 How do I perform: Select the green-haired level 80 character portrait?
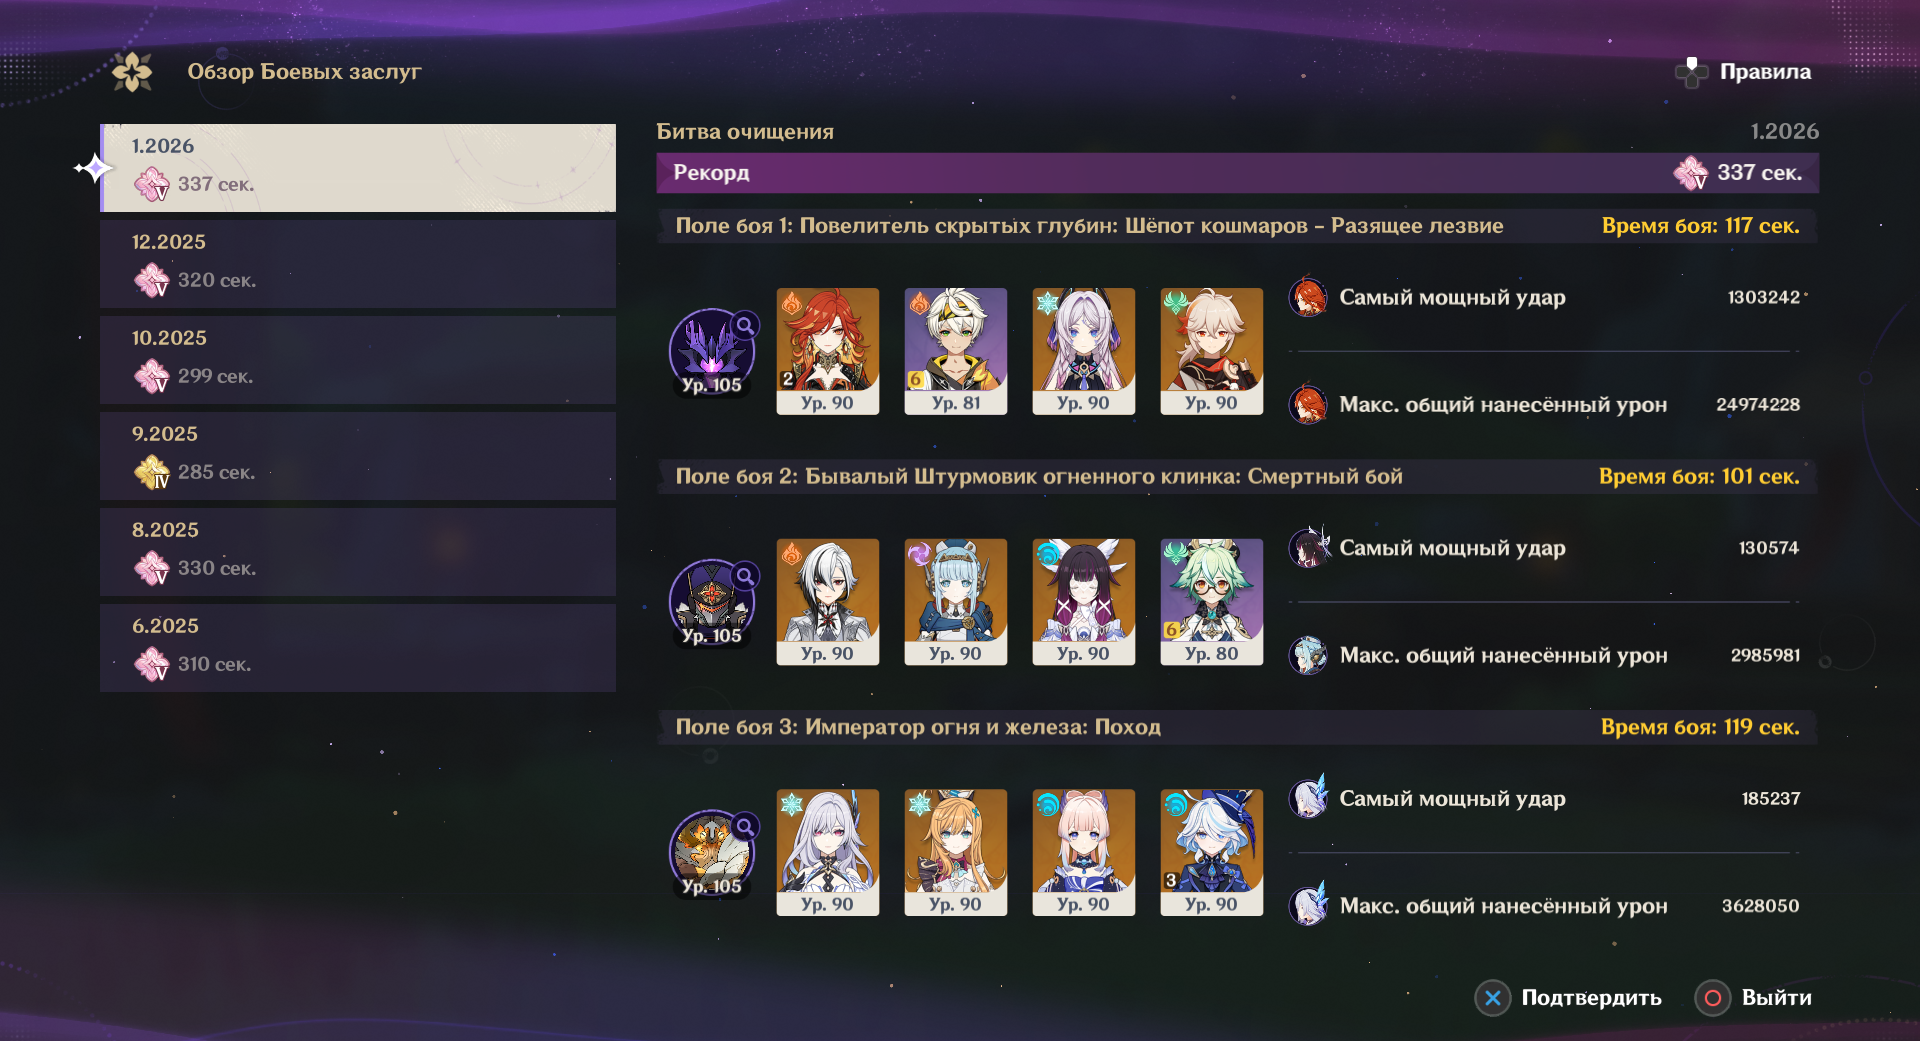tap(1212, 602)
